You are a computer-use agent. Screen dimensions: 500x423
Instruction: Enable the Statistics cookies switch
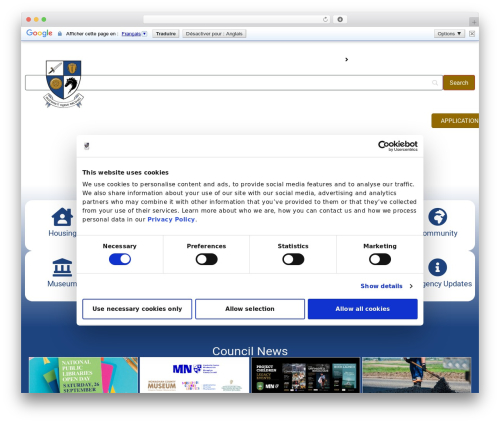[293, 259]
